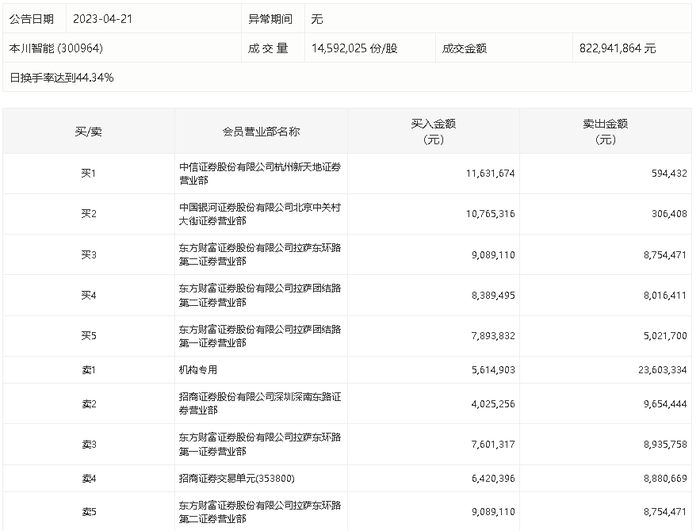Click 中国银河证券北京中关村大街 branch name
Viewport: 700px width, 531px height.
click(x=260, y=214)
